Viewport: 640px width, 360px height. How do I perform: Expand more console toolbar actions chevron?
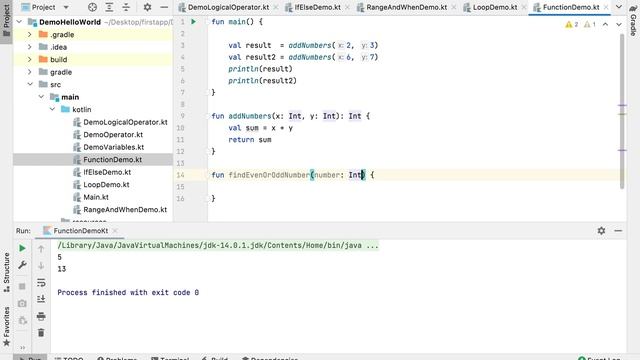[22, 347]
